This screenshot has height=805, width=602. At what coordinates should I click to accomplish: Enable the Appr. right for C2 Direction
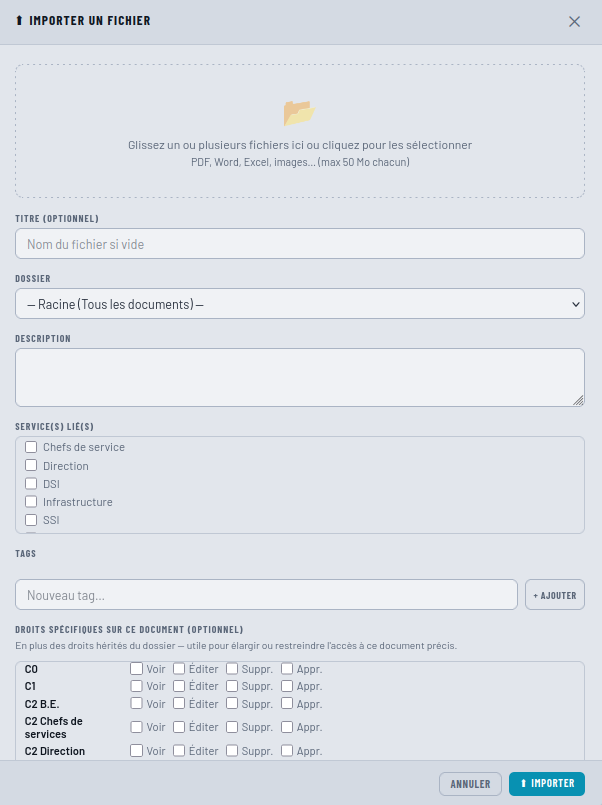287,751
